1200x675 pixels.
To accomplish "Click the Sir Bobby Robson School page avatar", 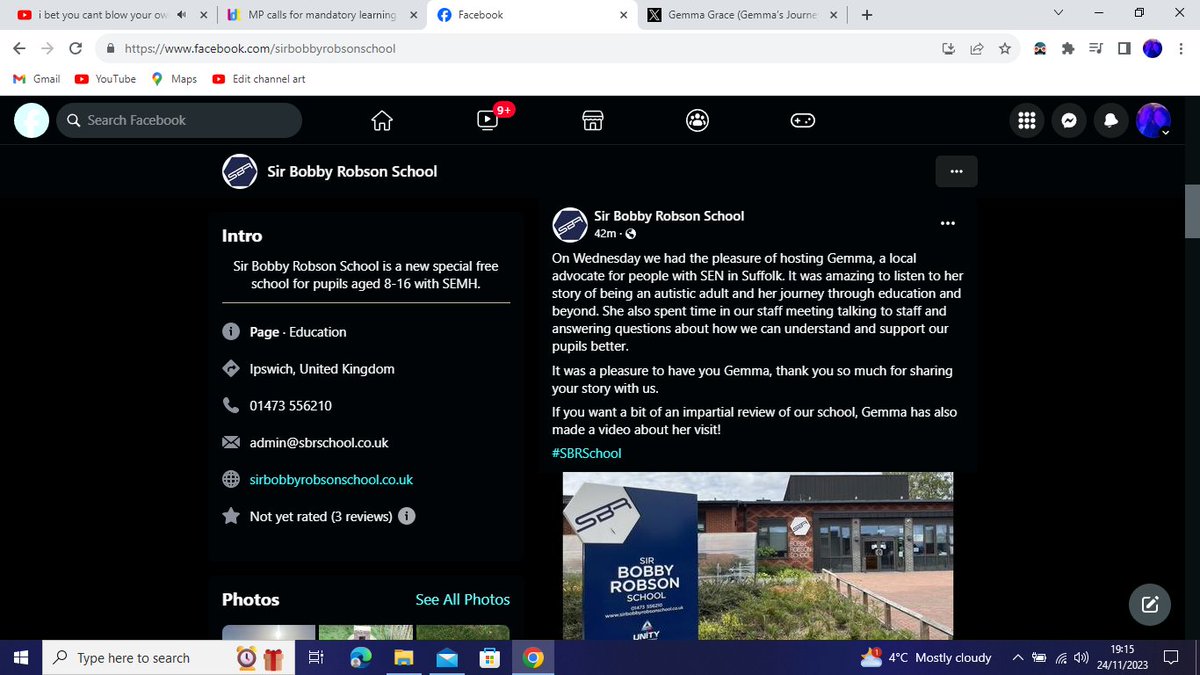I will pyautogui.click(x=239, y=171).
